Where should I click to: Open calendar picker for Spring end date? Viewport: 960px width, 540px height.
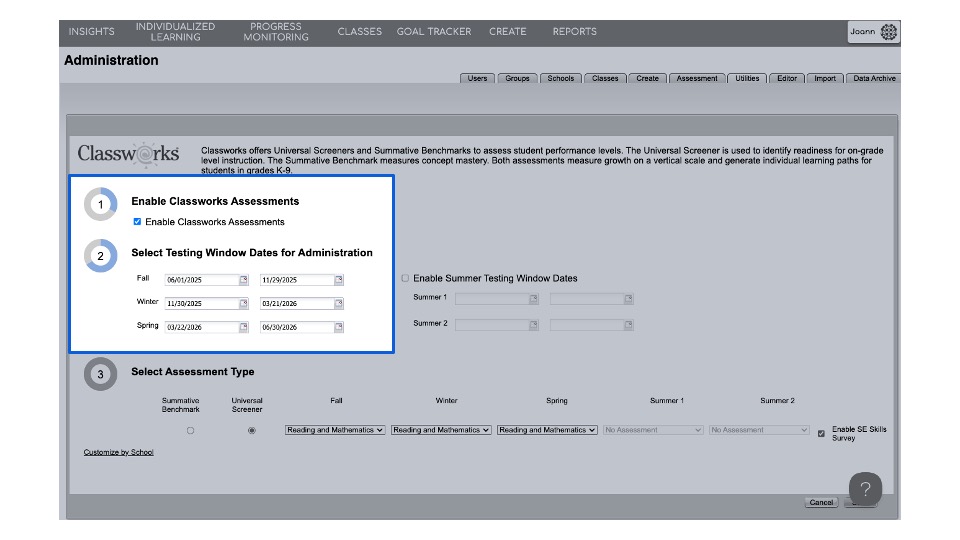tap(339, 327)
